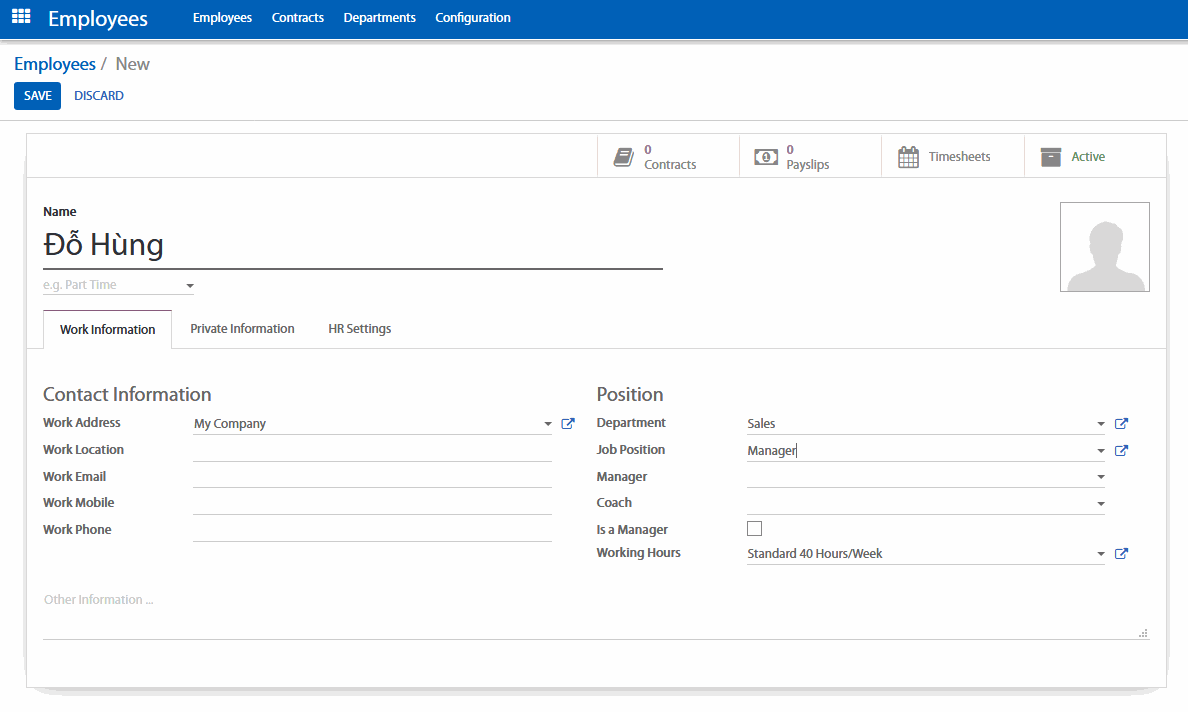
Task: Expand the Manager field dropdown
Action: [1101, 478]
